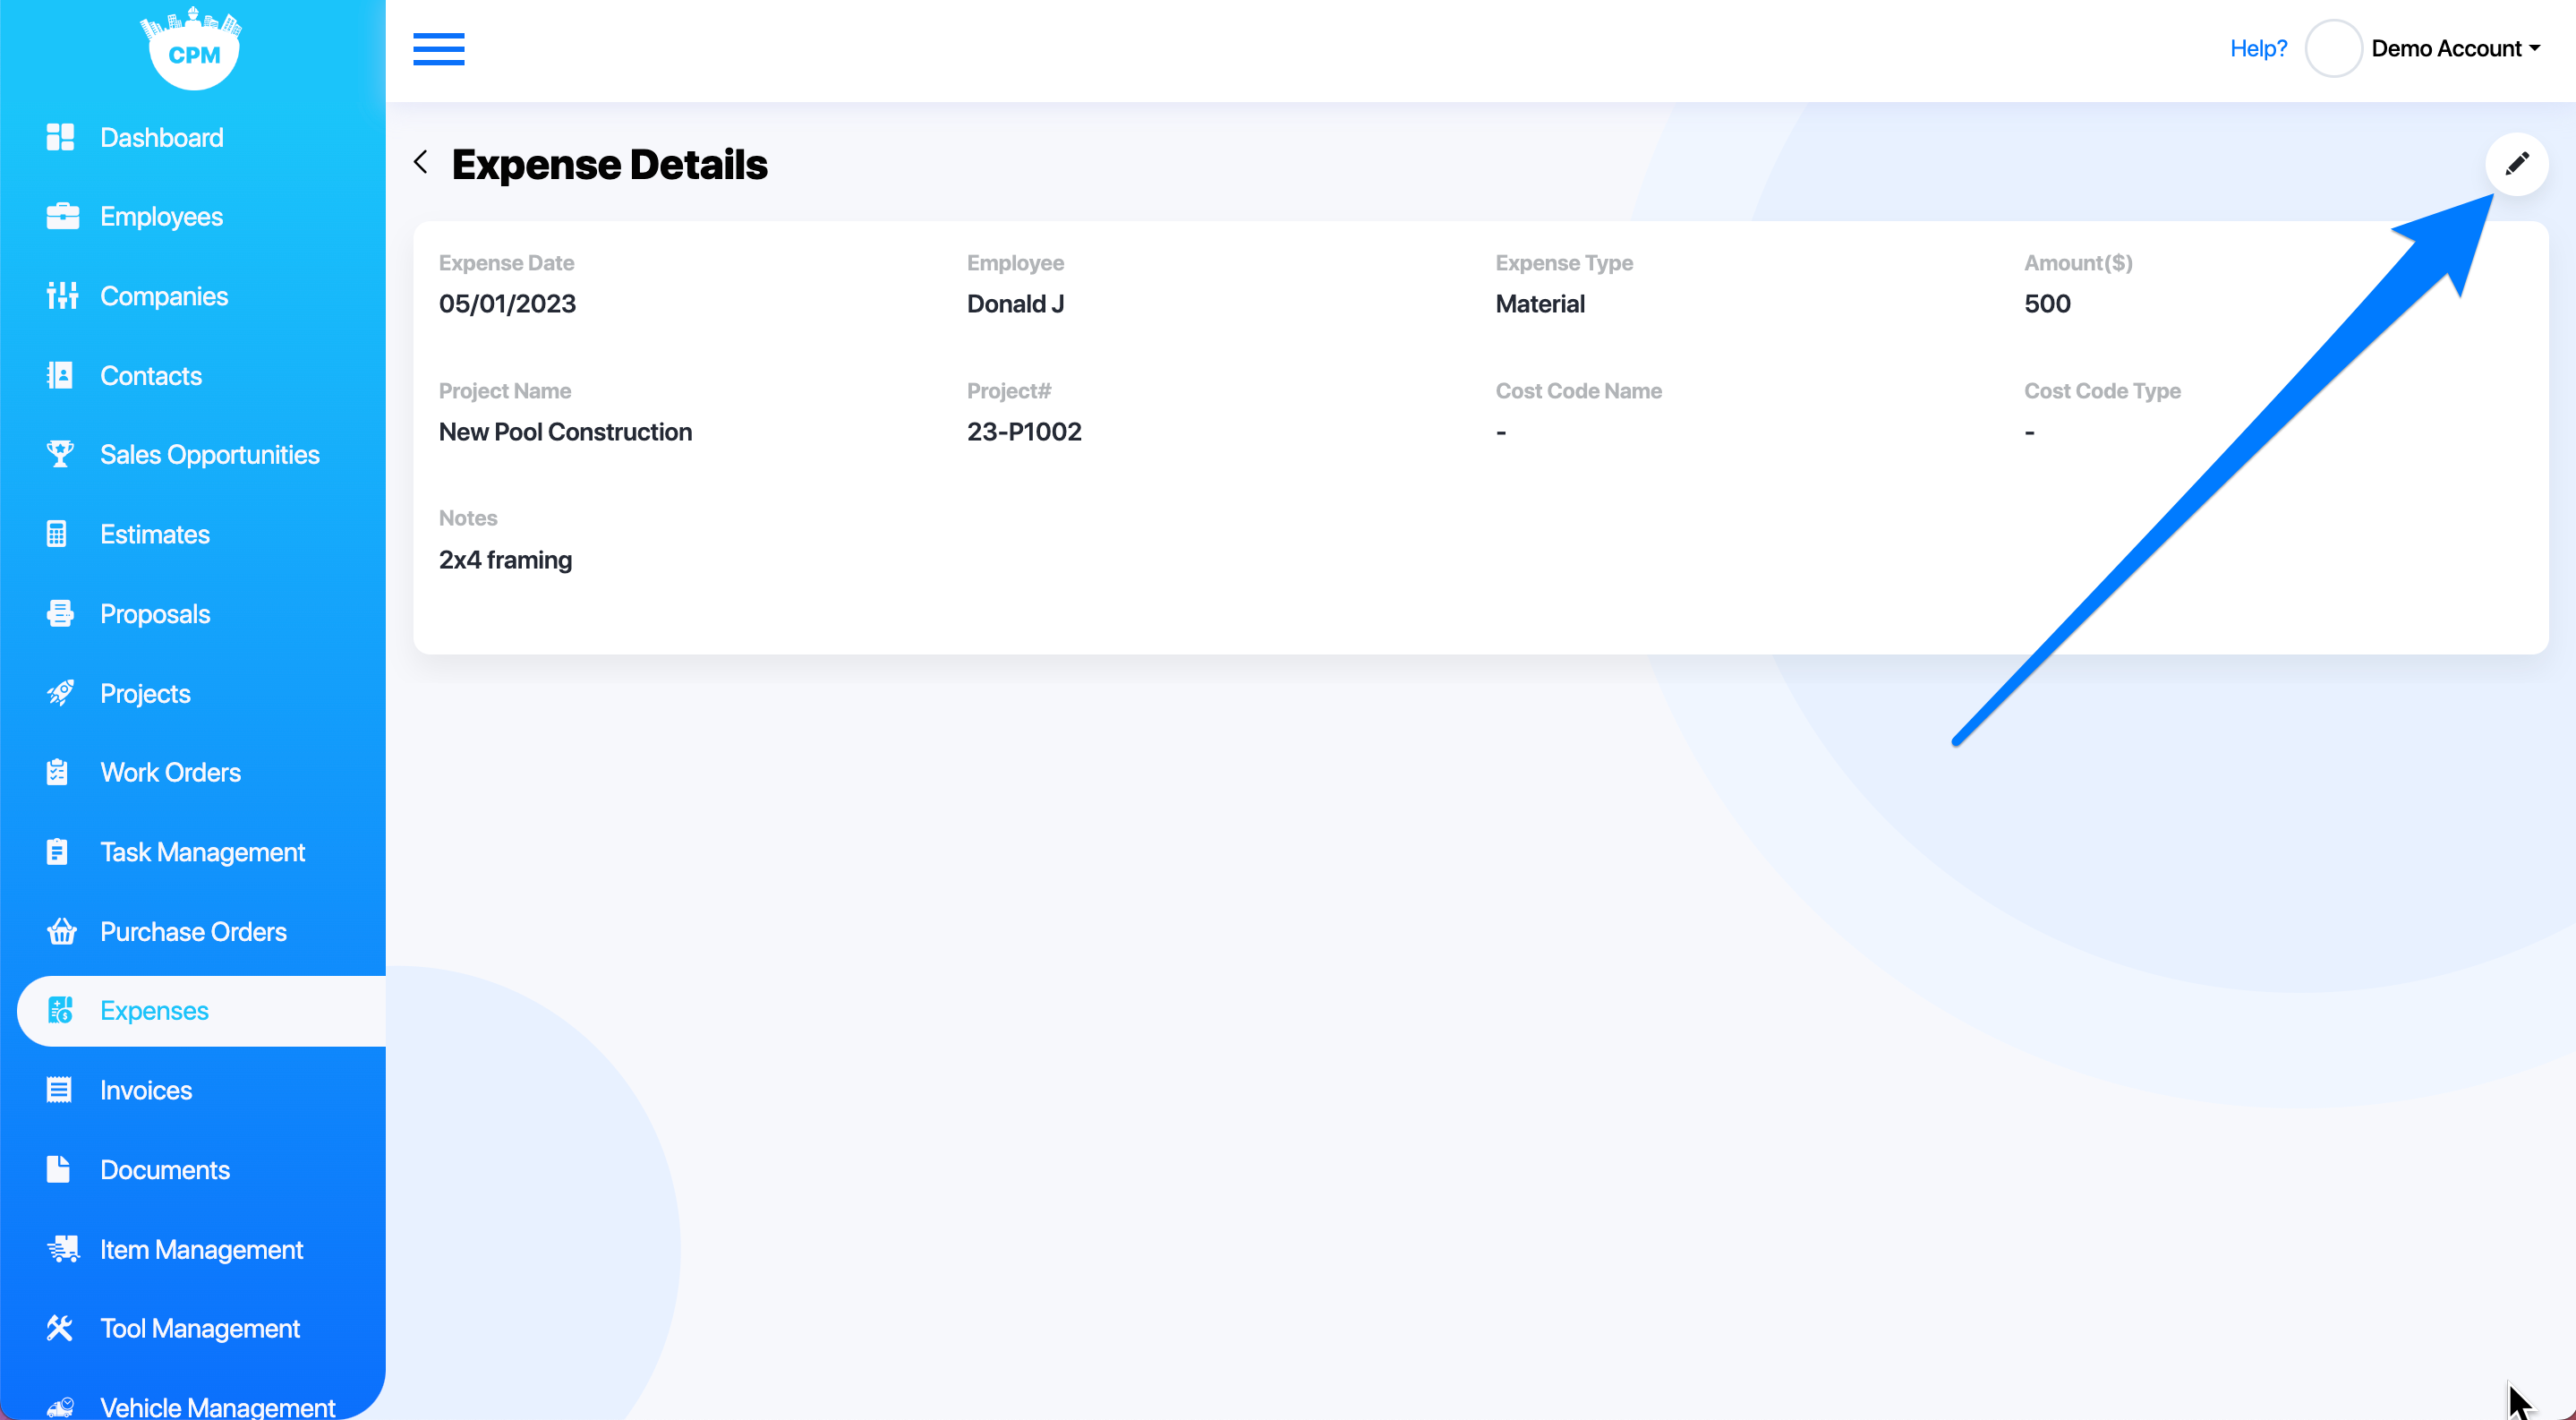Click the Proposals printer icon
Viewport: 2576px width, 1420px height.
61,613
